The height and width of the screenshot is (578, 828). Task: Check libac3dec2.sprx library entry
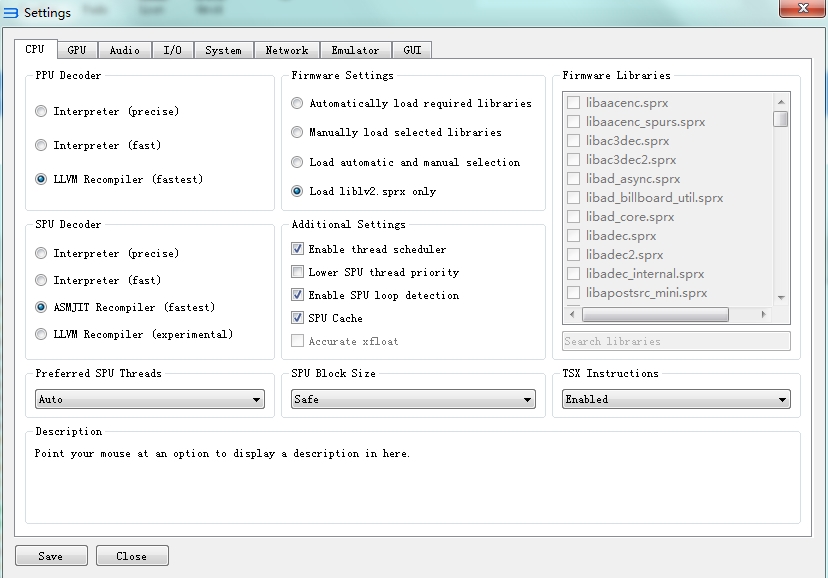pyautogui.click(x=573, y=159)
